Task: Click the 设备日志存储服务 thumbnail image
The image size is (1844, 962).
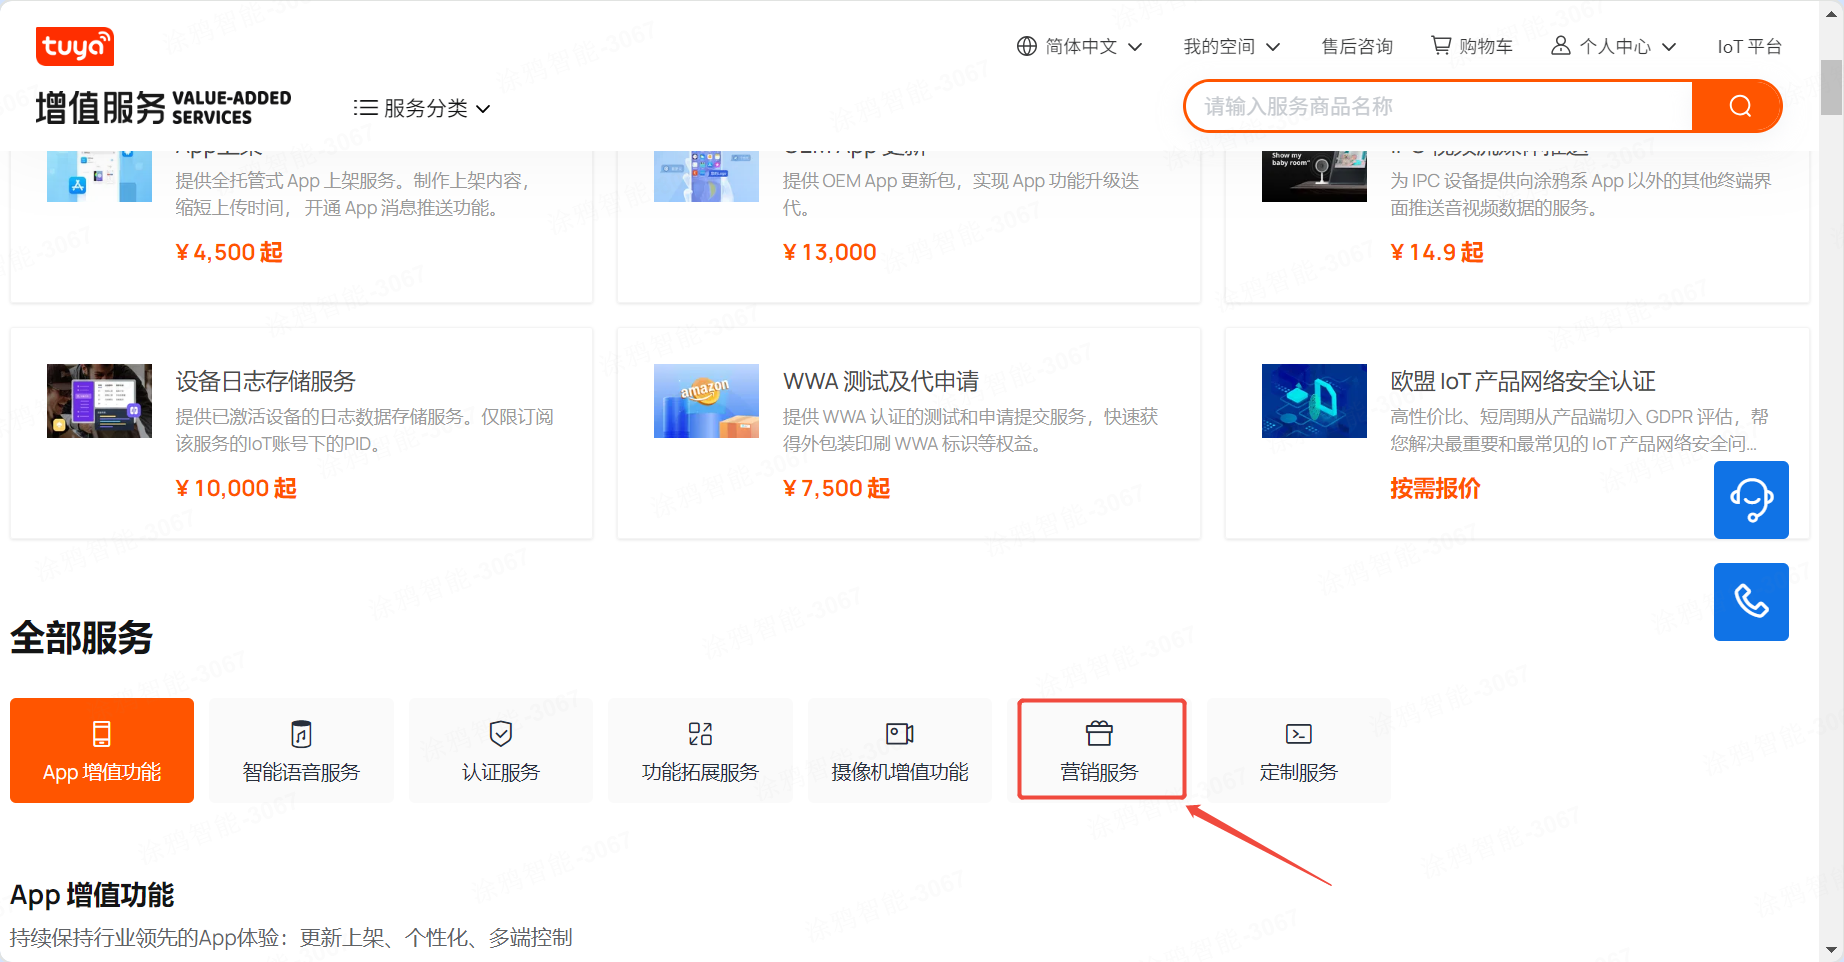Action: click(99, 401)
